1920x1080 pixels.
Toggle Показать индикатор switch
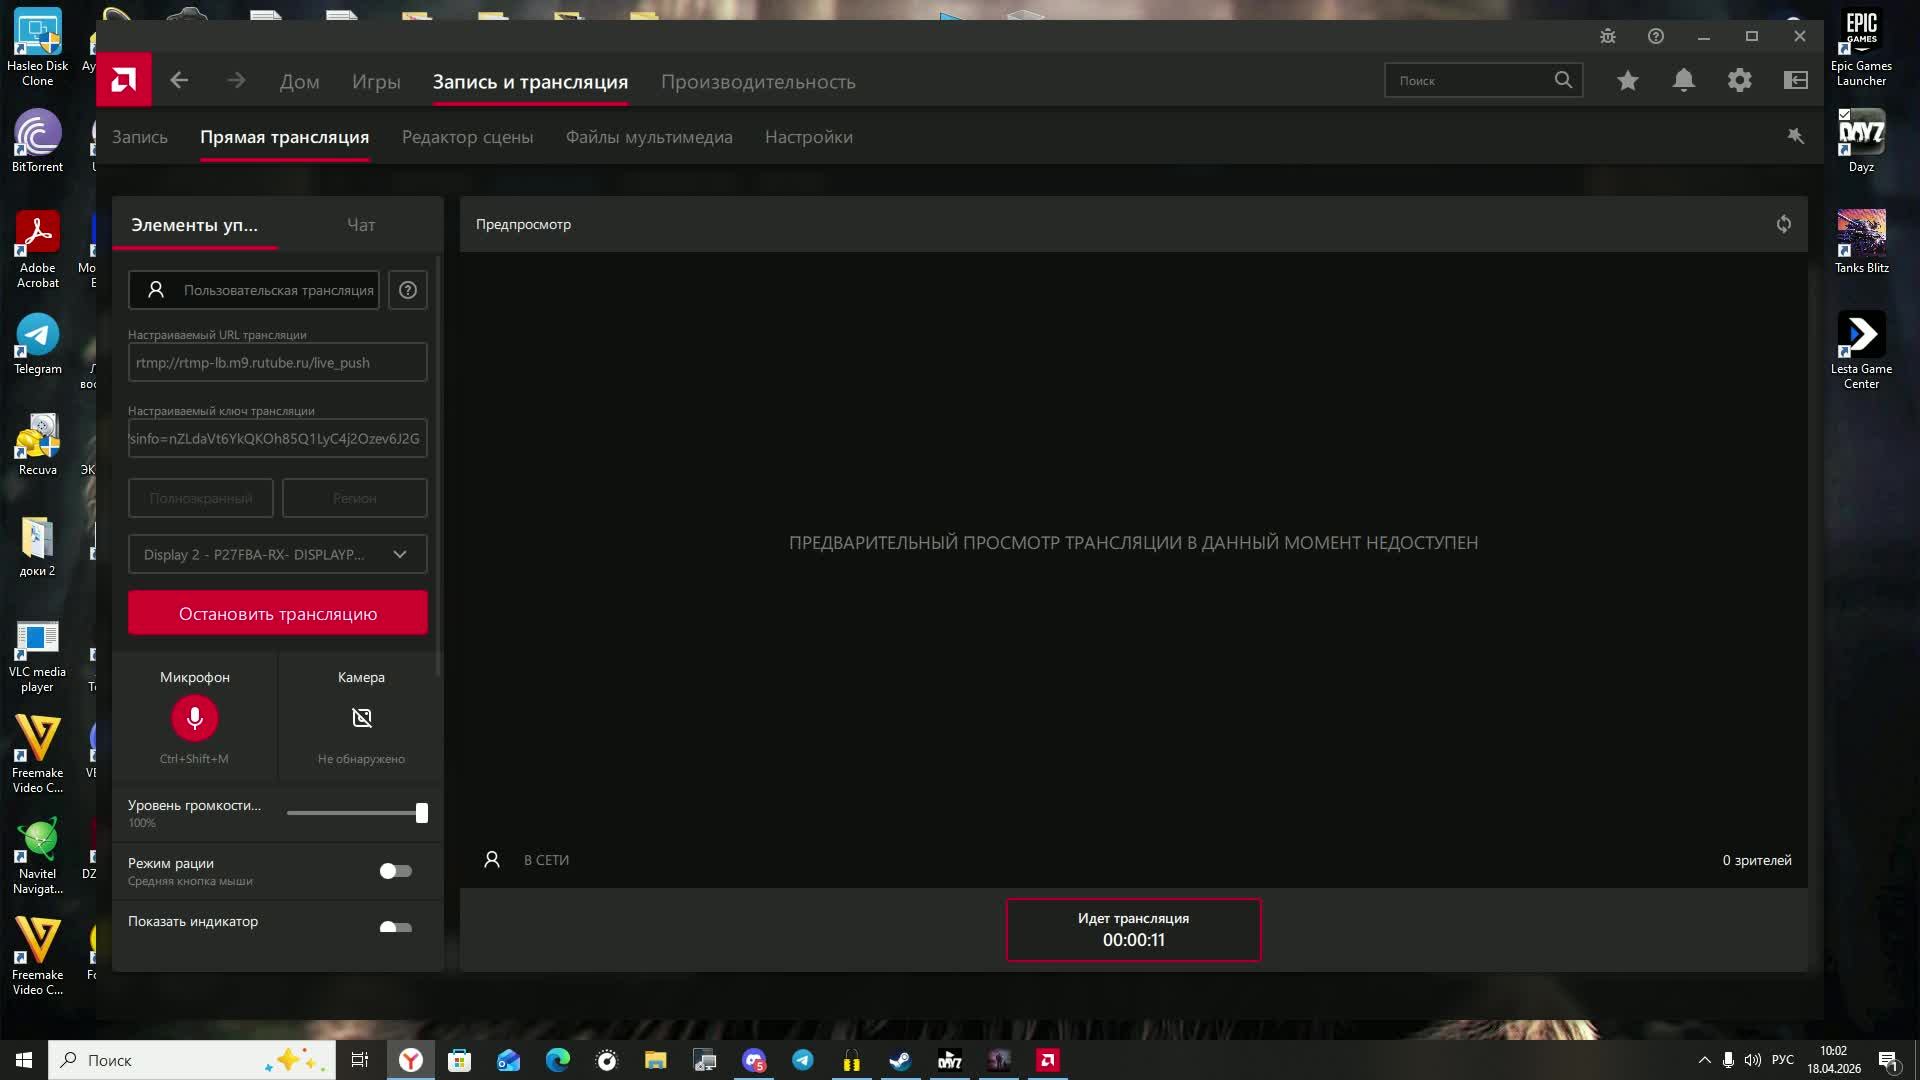[x=395, y=927]
